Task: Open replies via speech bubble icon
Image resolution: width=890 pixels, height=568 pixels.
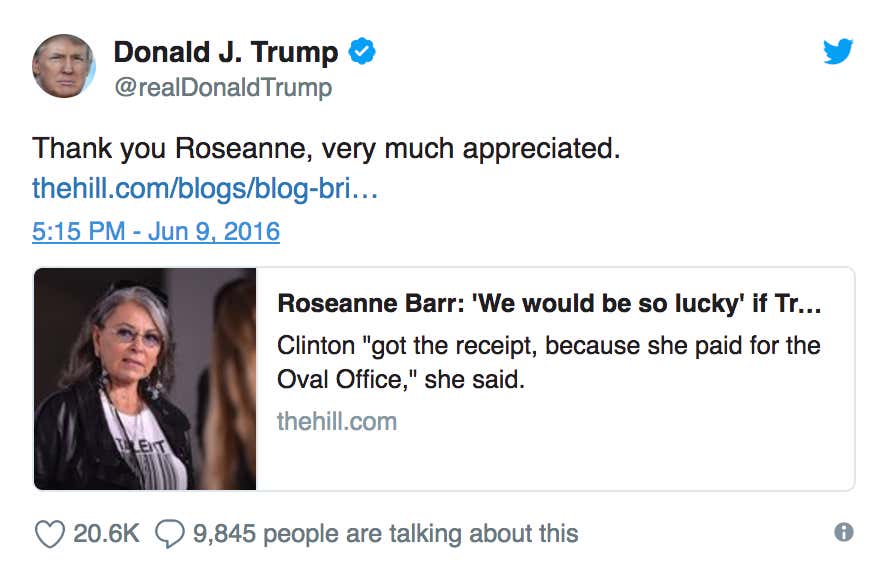Action: click(x=170, y=533)
